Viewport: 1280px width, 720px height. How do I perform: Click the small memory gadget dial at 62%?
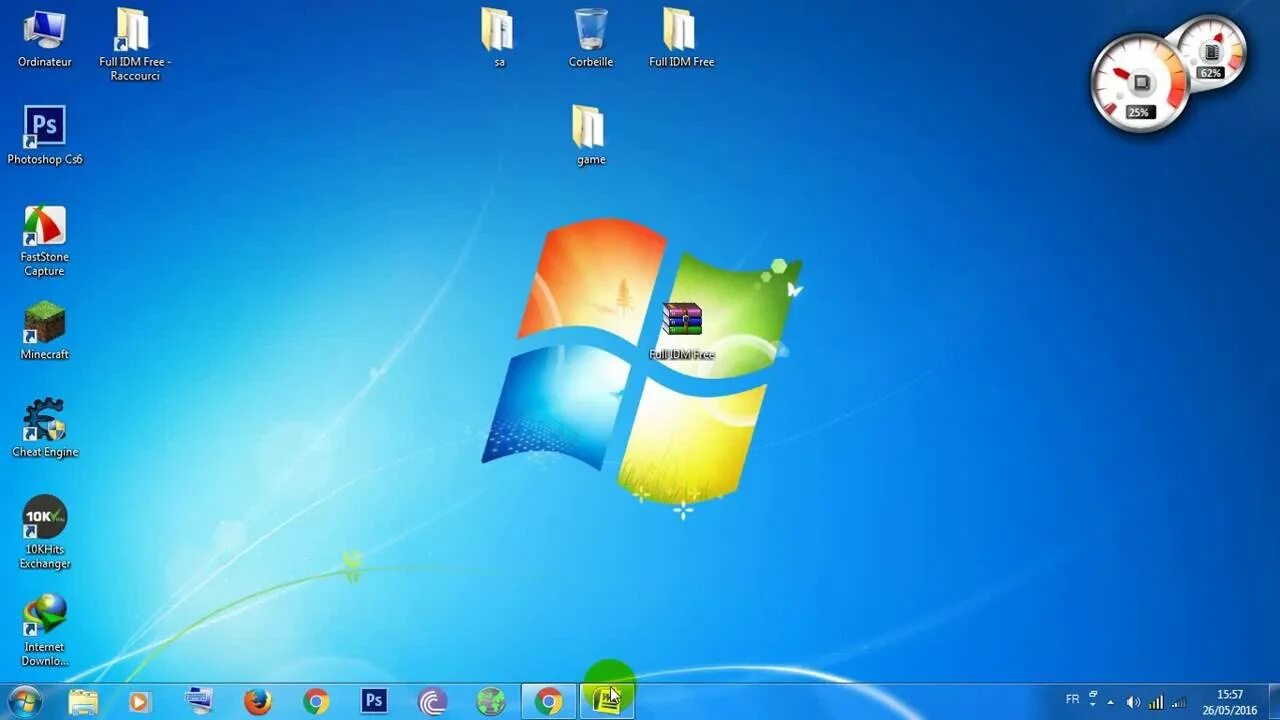[1211, 54]
